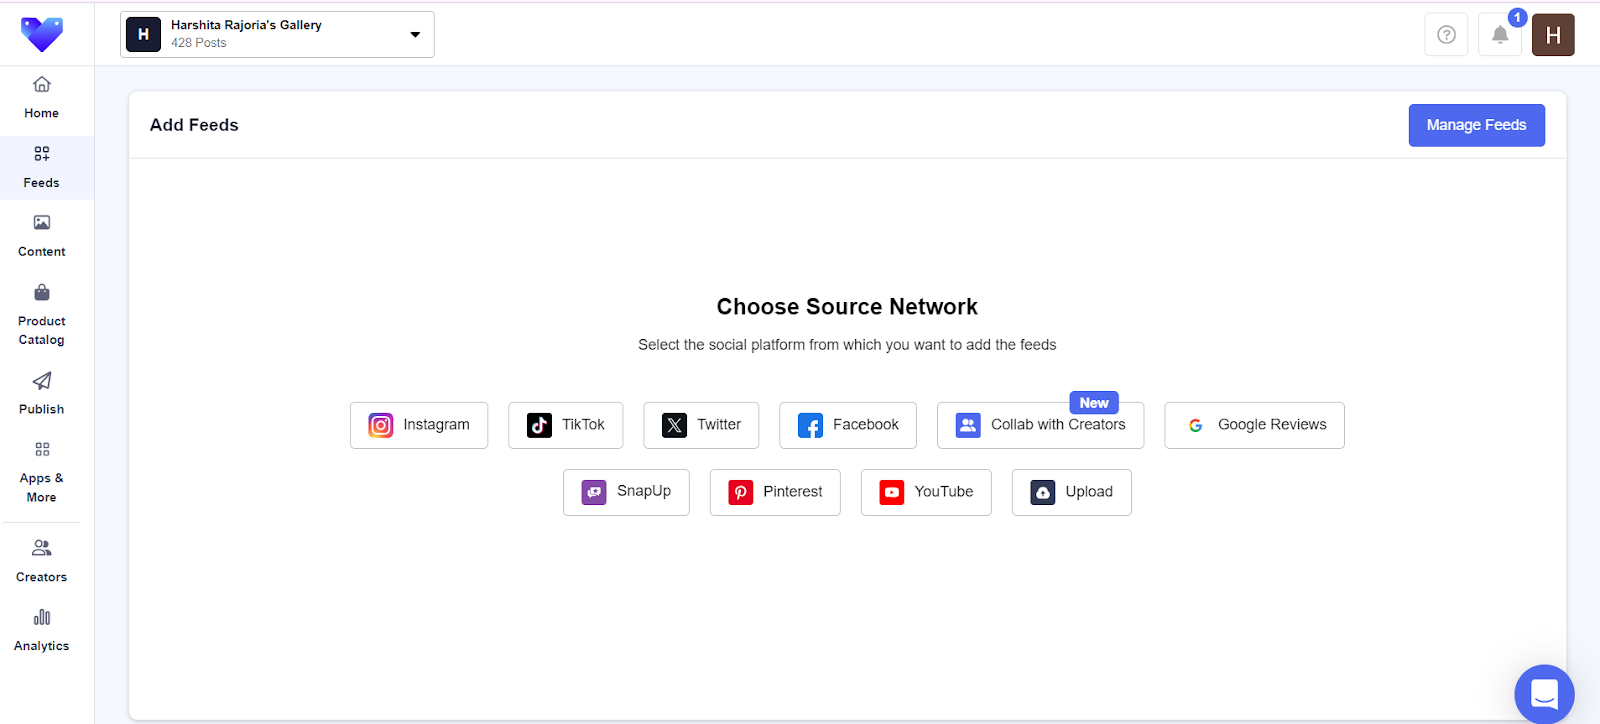Select Facebook as feed source
Viewport: 1600px width, 724px height.
tap(848, 425)
